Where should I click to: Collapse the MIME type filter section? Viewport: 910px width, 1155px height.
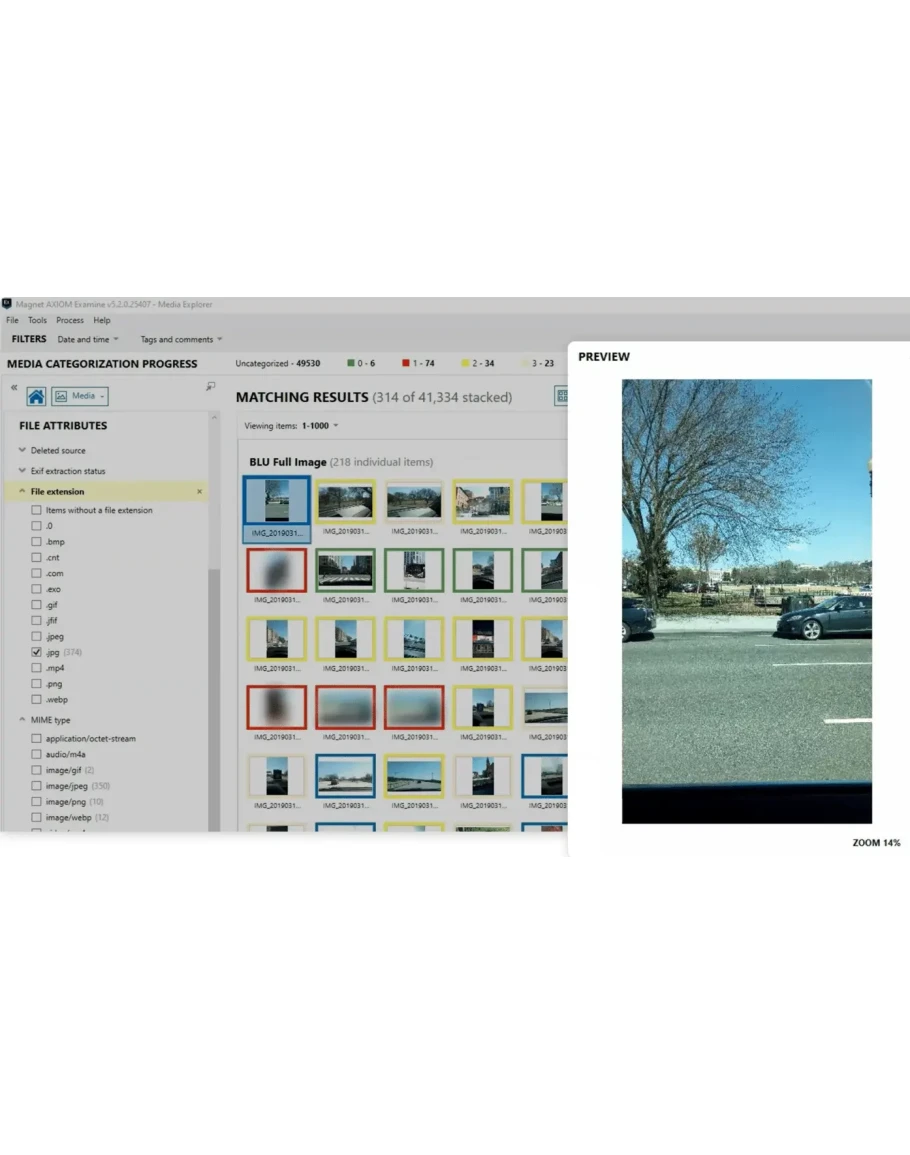tap(22, 720)
